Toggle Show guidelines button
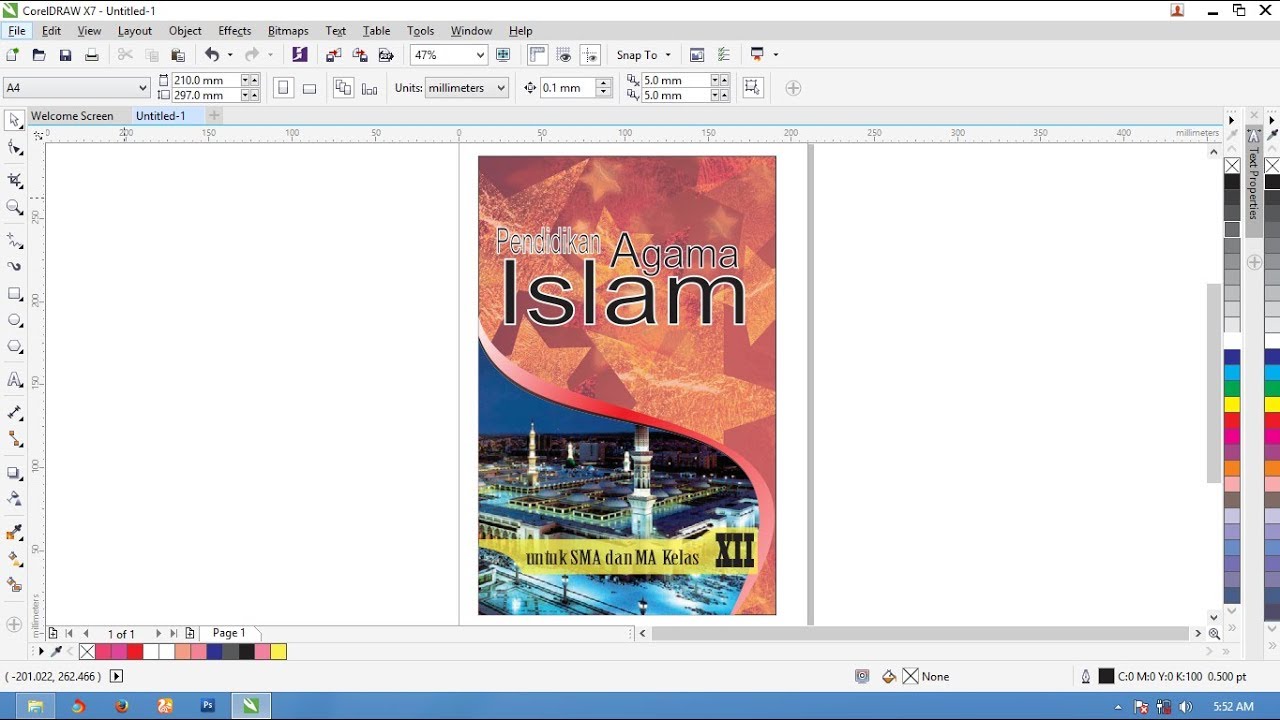 590,55
